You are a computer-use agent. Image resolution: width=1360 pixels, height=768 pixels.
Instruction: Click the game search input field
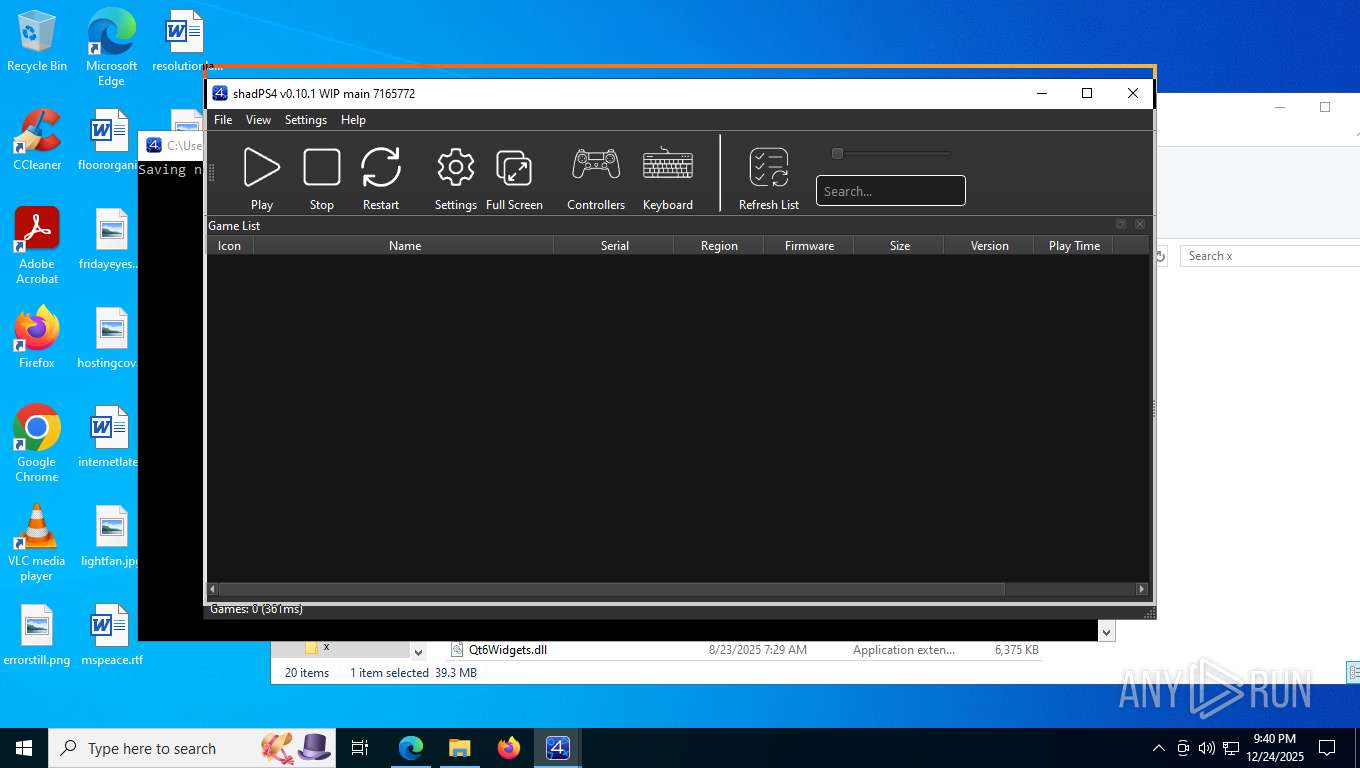pyautogui.click(x=891, y=191)
